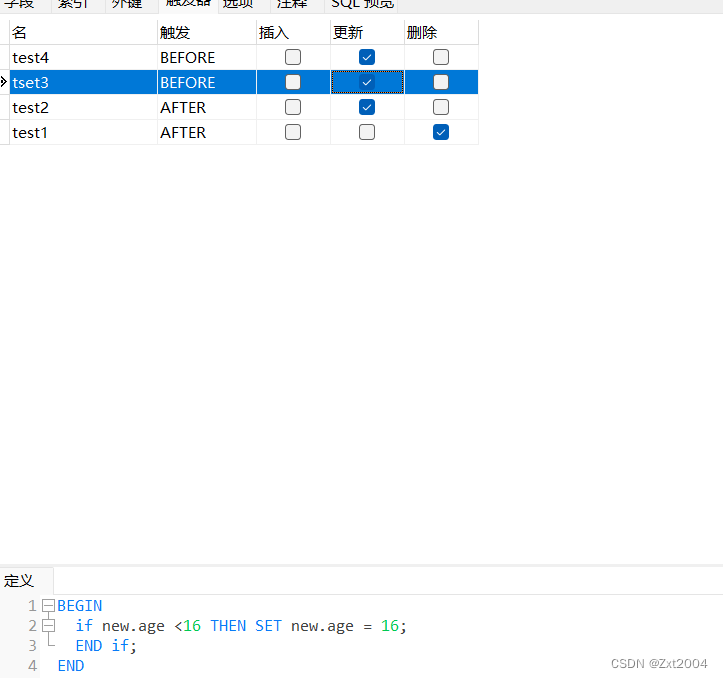Click the 删除 column header

tap(441, 32)
